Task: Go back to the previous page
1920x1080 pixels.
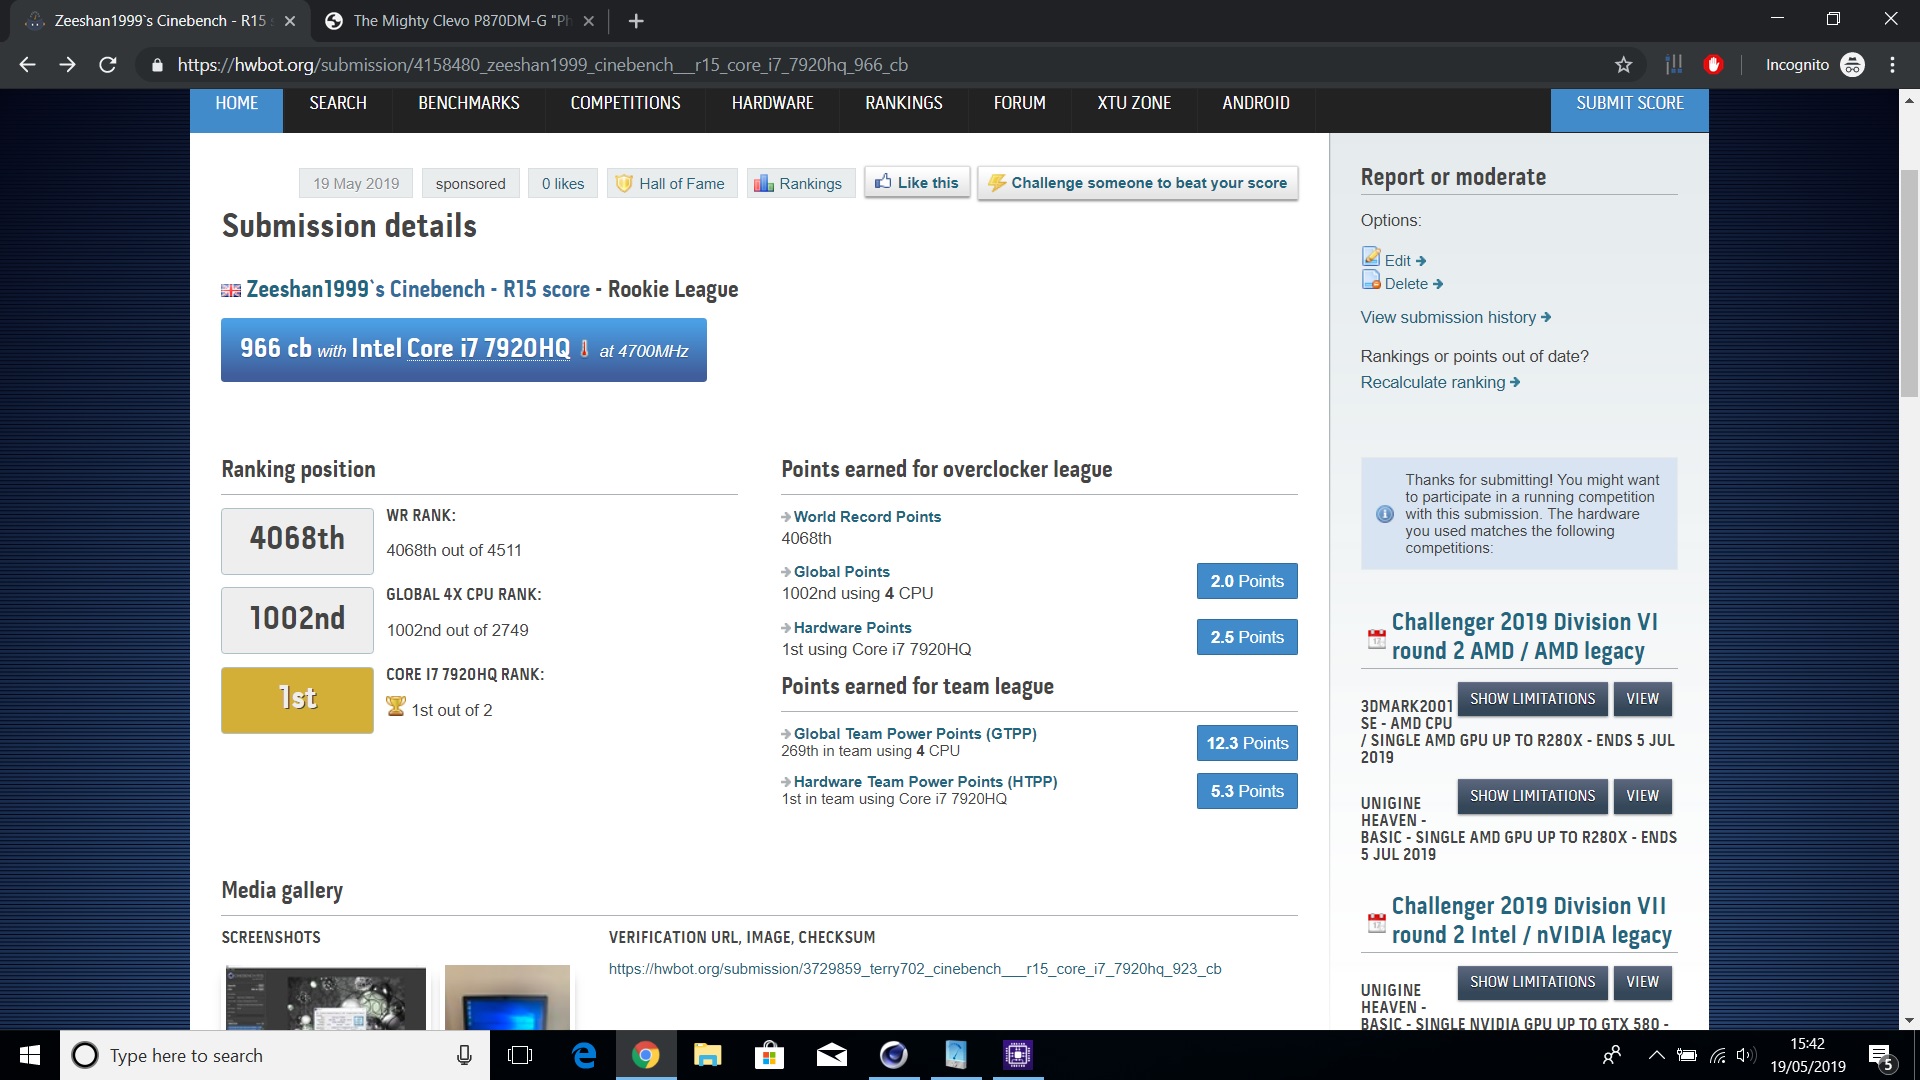Action: coord(27,65)
